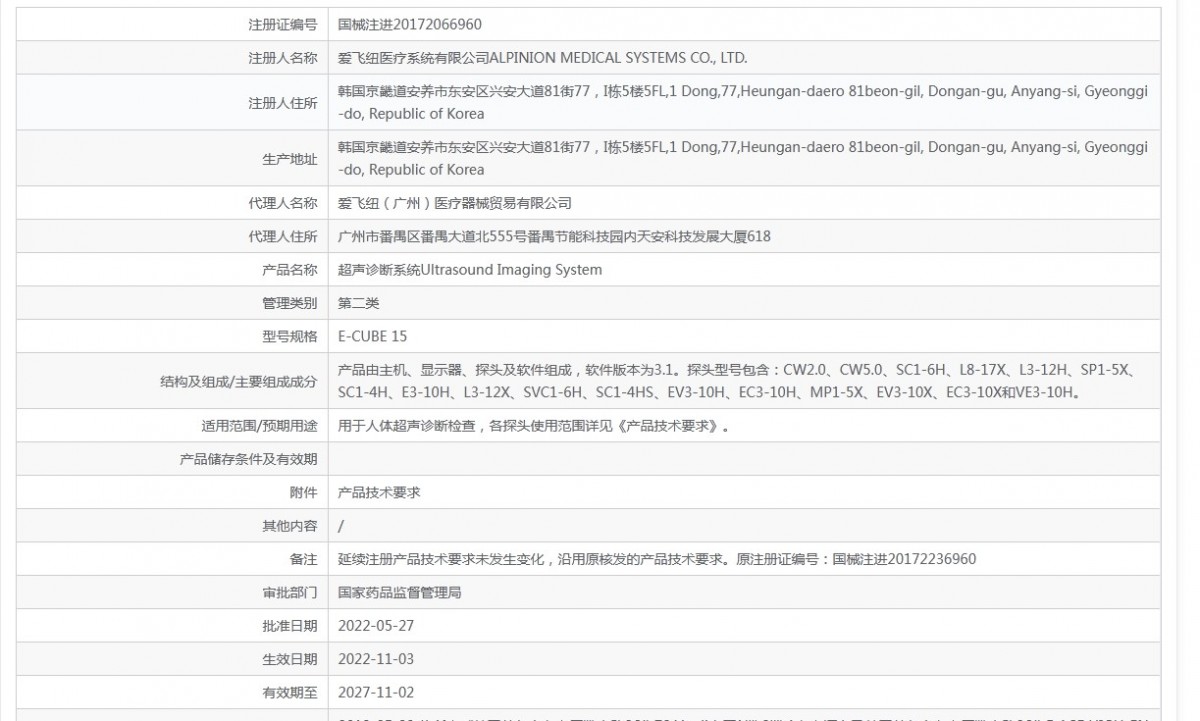The height and width of the screenshot is (721, 1200).
Task: Click the 产品储存条件及有效期 label
Action: pyautogui.click(x=248, y=460)
